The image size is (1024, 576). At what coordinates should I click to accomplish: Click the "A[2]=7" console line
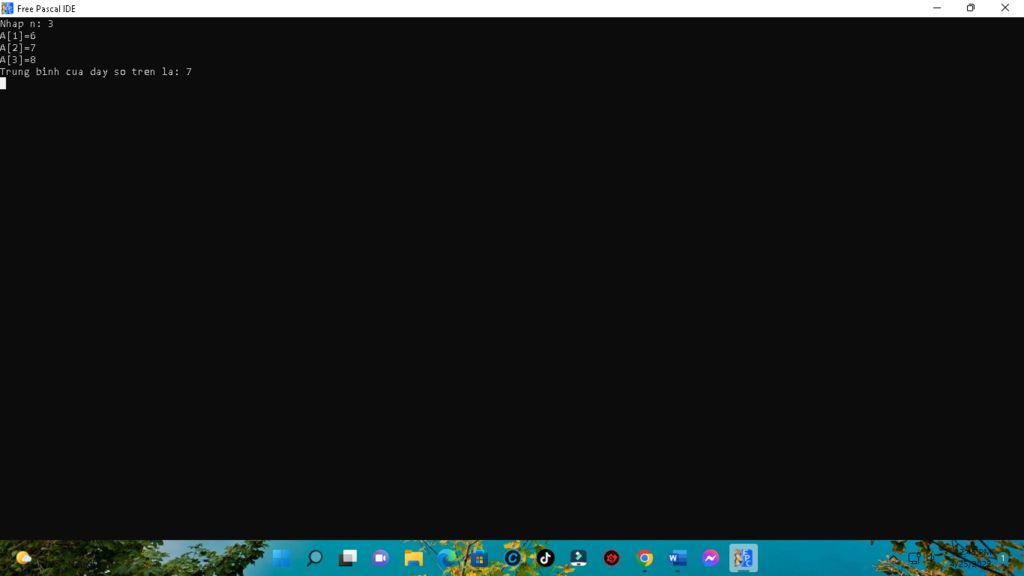(x=18, y=48)
